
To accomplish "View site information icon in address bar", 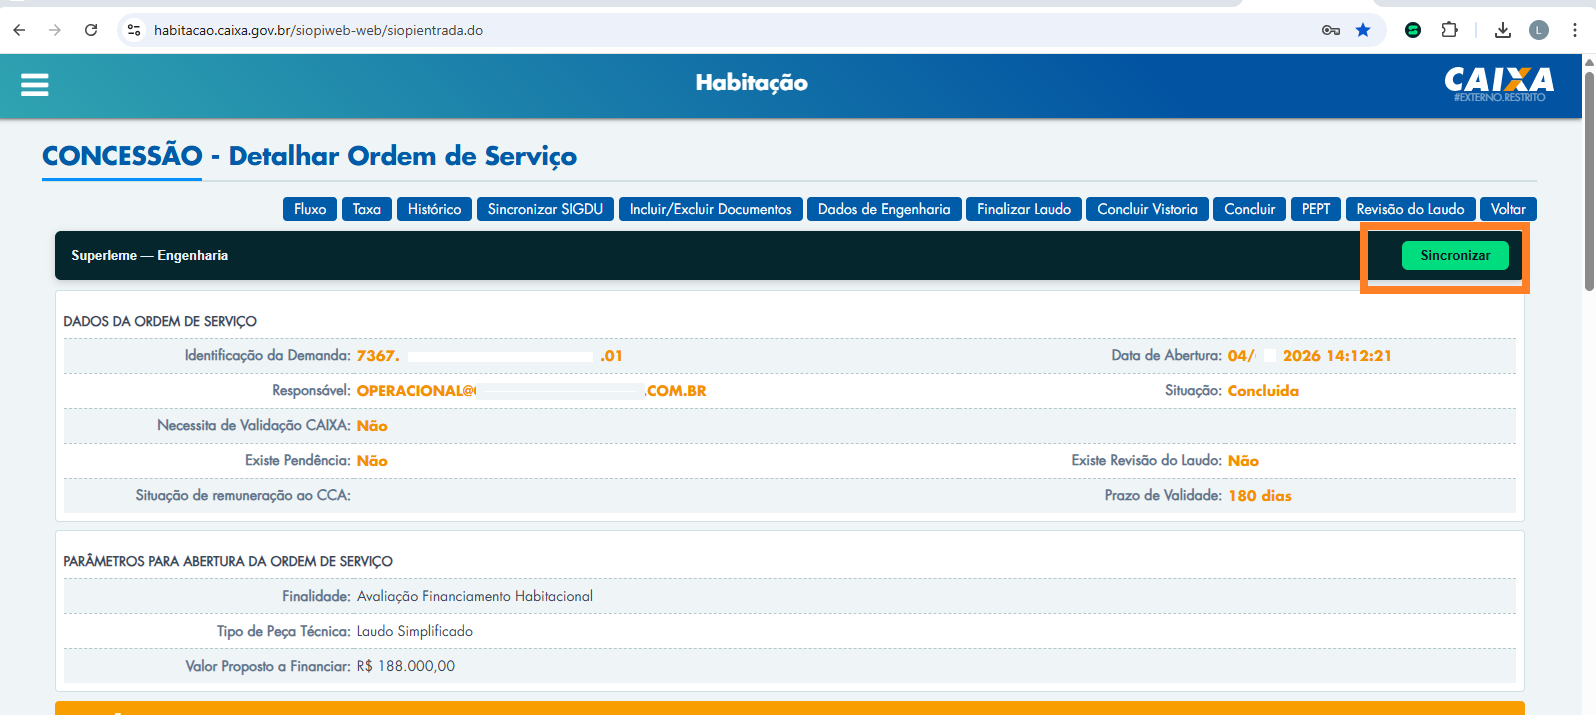I will pos(134,30).
